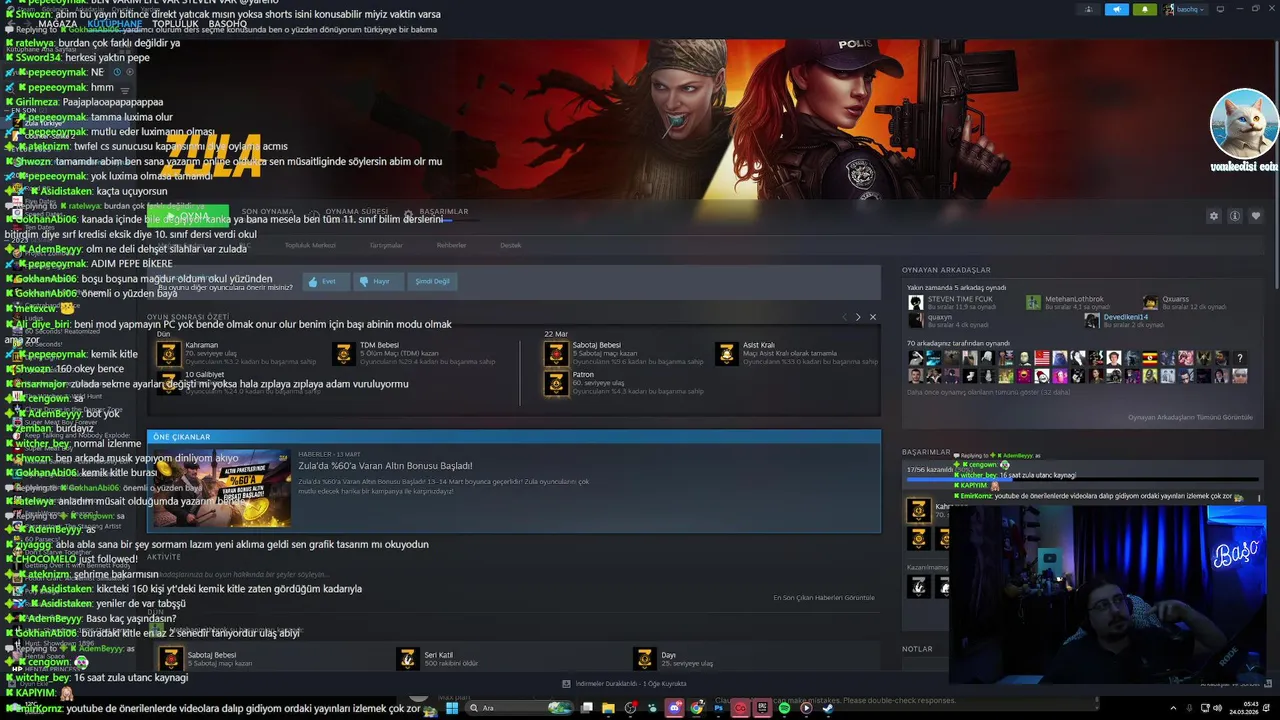Go to previous post-game summary arrow

844,317
